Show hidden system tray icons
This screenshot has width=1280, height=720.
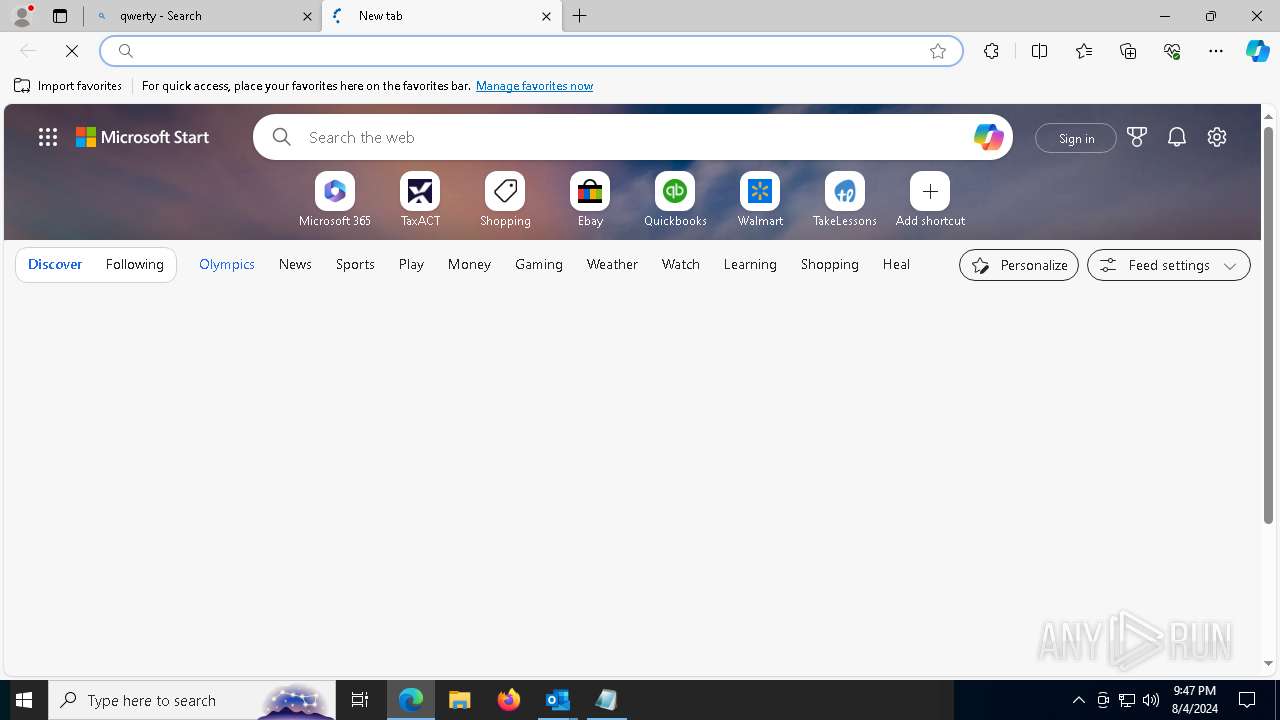pos(1078,700)
